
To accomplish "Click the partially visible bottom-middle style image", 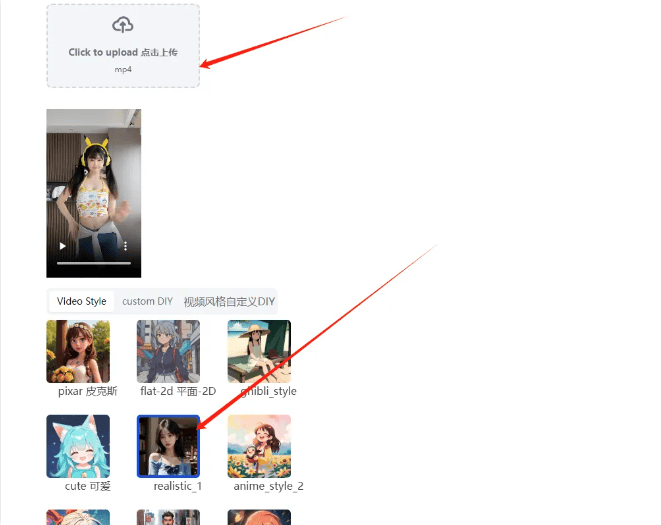I will [168, 517].
